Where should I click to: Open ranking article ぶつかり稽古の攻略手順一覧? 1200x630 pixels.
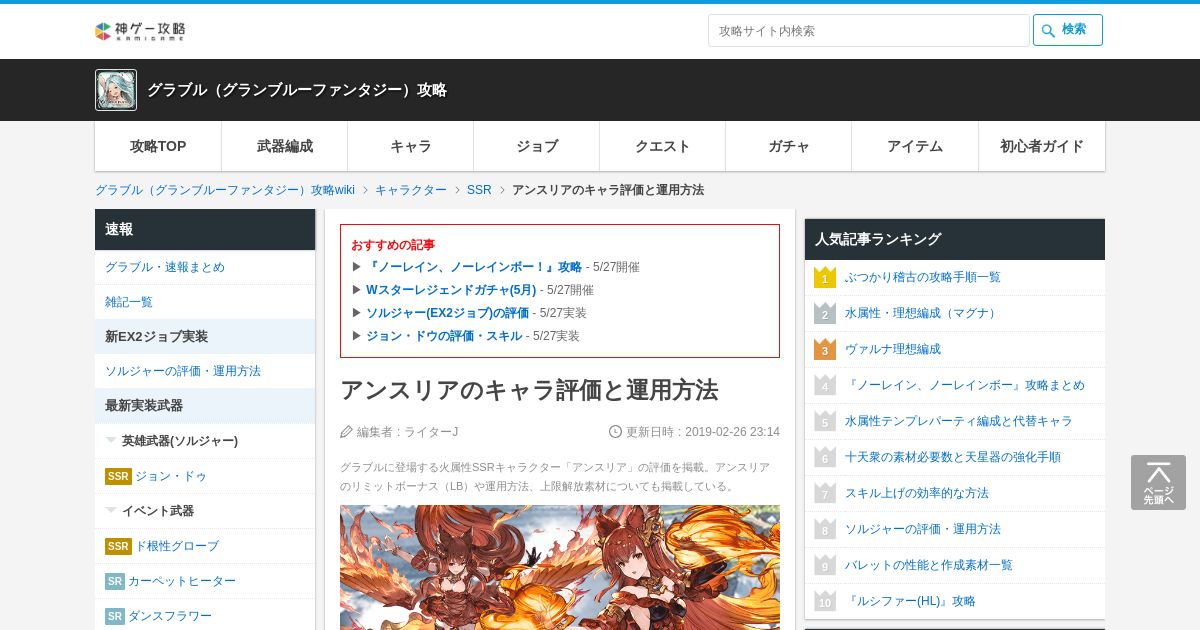(922, 277)
